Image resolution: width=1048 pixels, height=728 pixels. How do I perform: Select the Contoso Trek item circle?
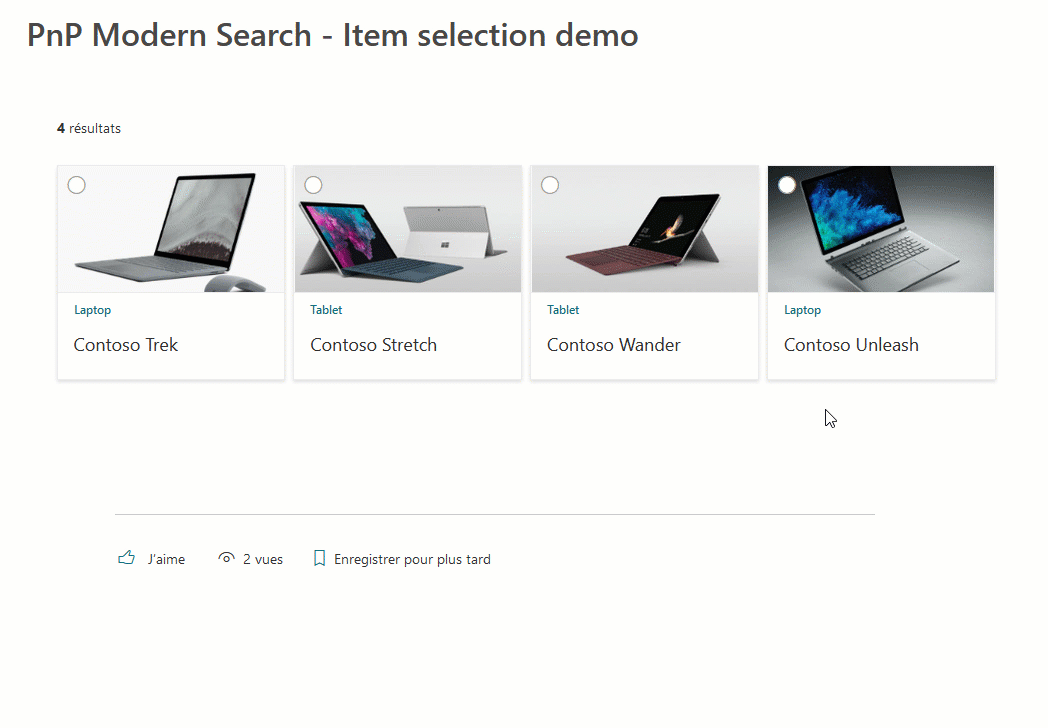pos(77,185)
